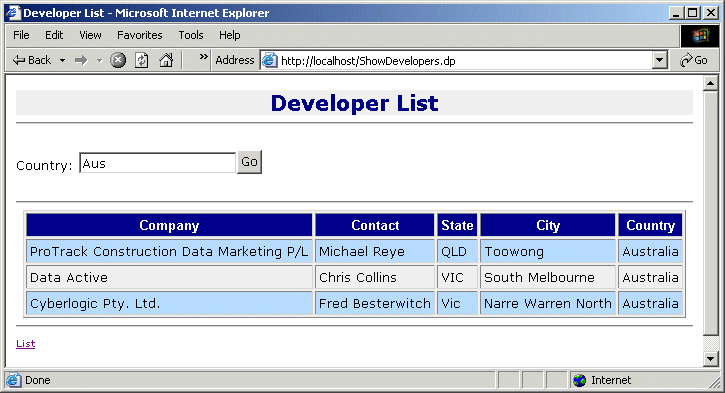Select the Data Active company cell
Image resolution: width=725 pixels, height=393 pixels.
[169, 277]
